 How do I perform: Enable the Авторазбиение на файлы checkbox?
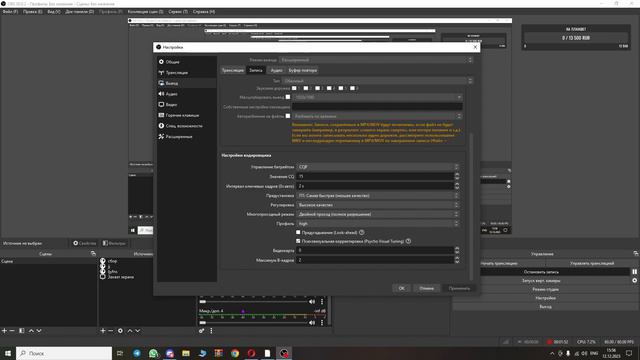tap(288, 116)
